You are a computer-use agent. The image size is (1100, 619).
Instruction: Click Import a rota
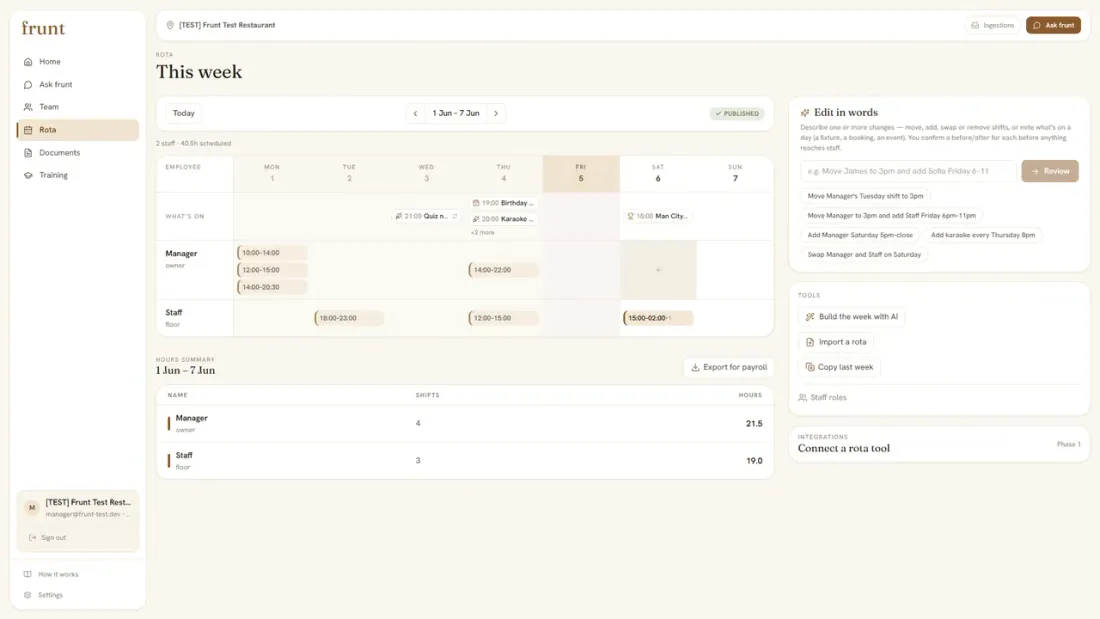(x=836, y=342)
